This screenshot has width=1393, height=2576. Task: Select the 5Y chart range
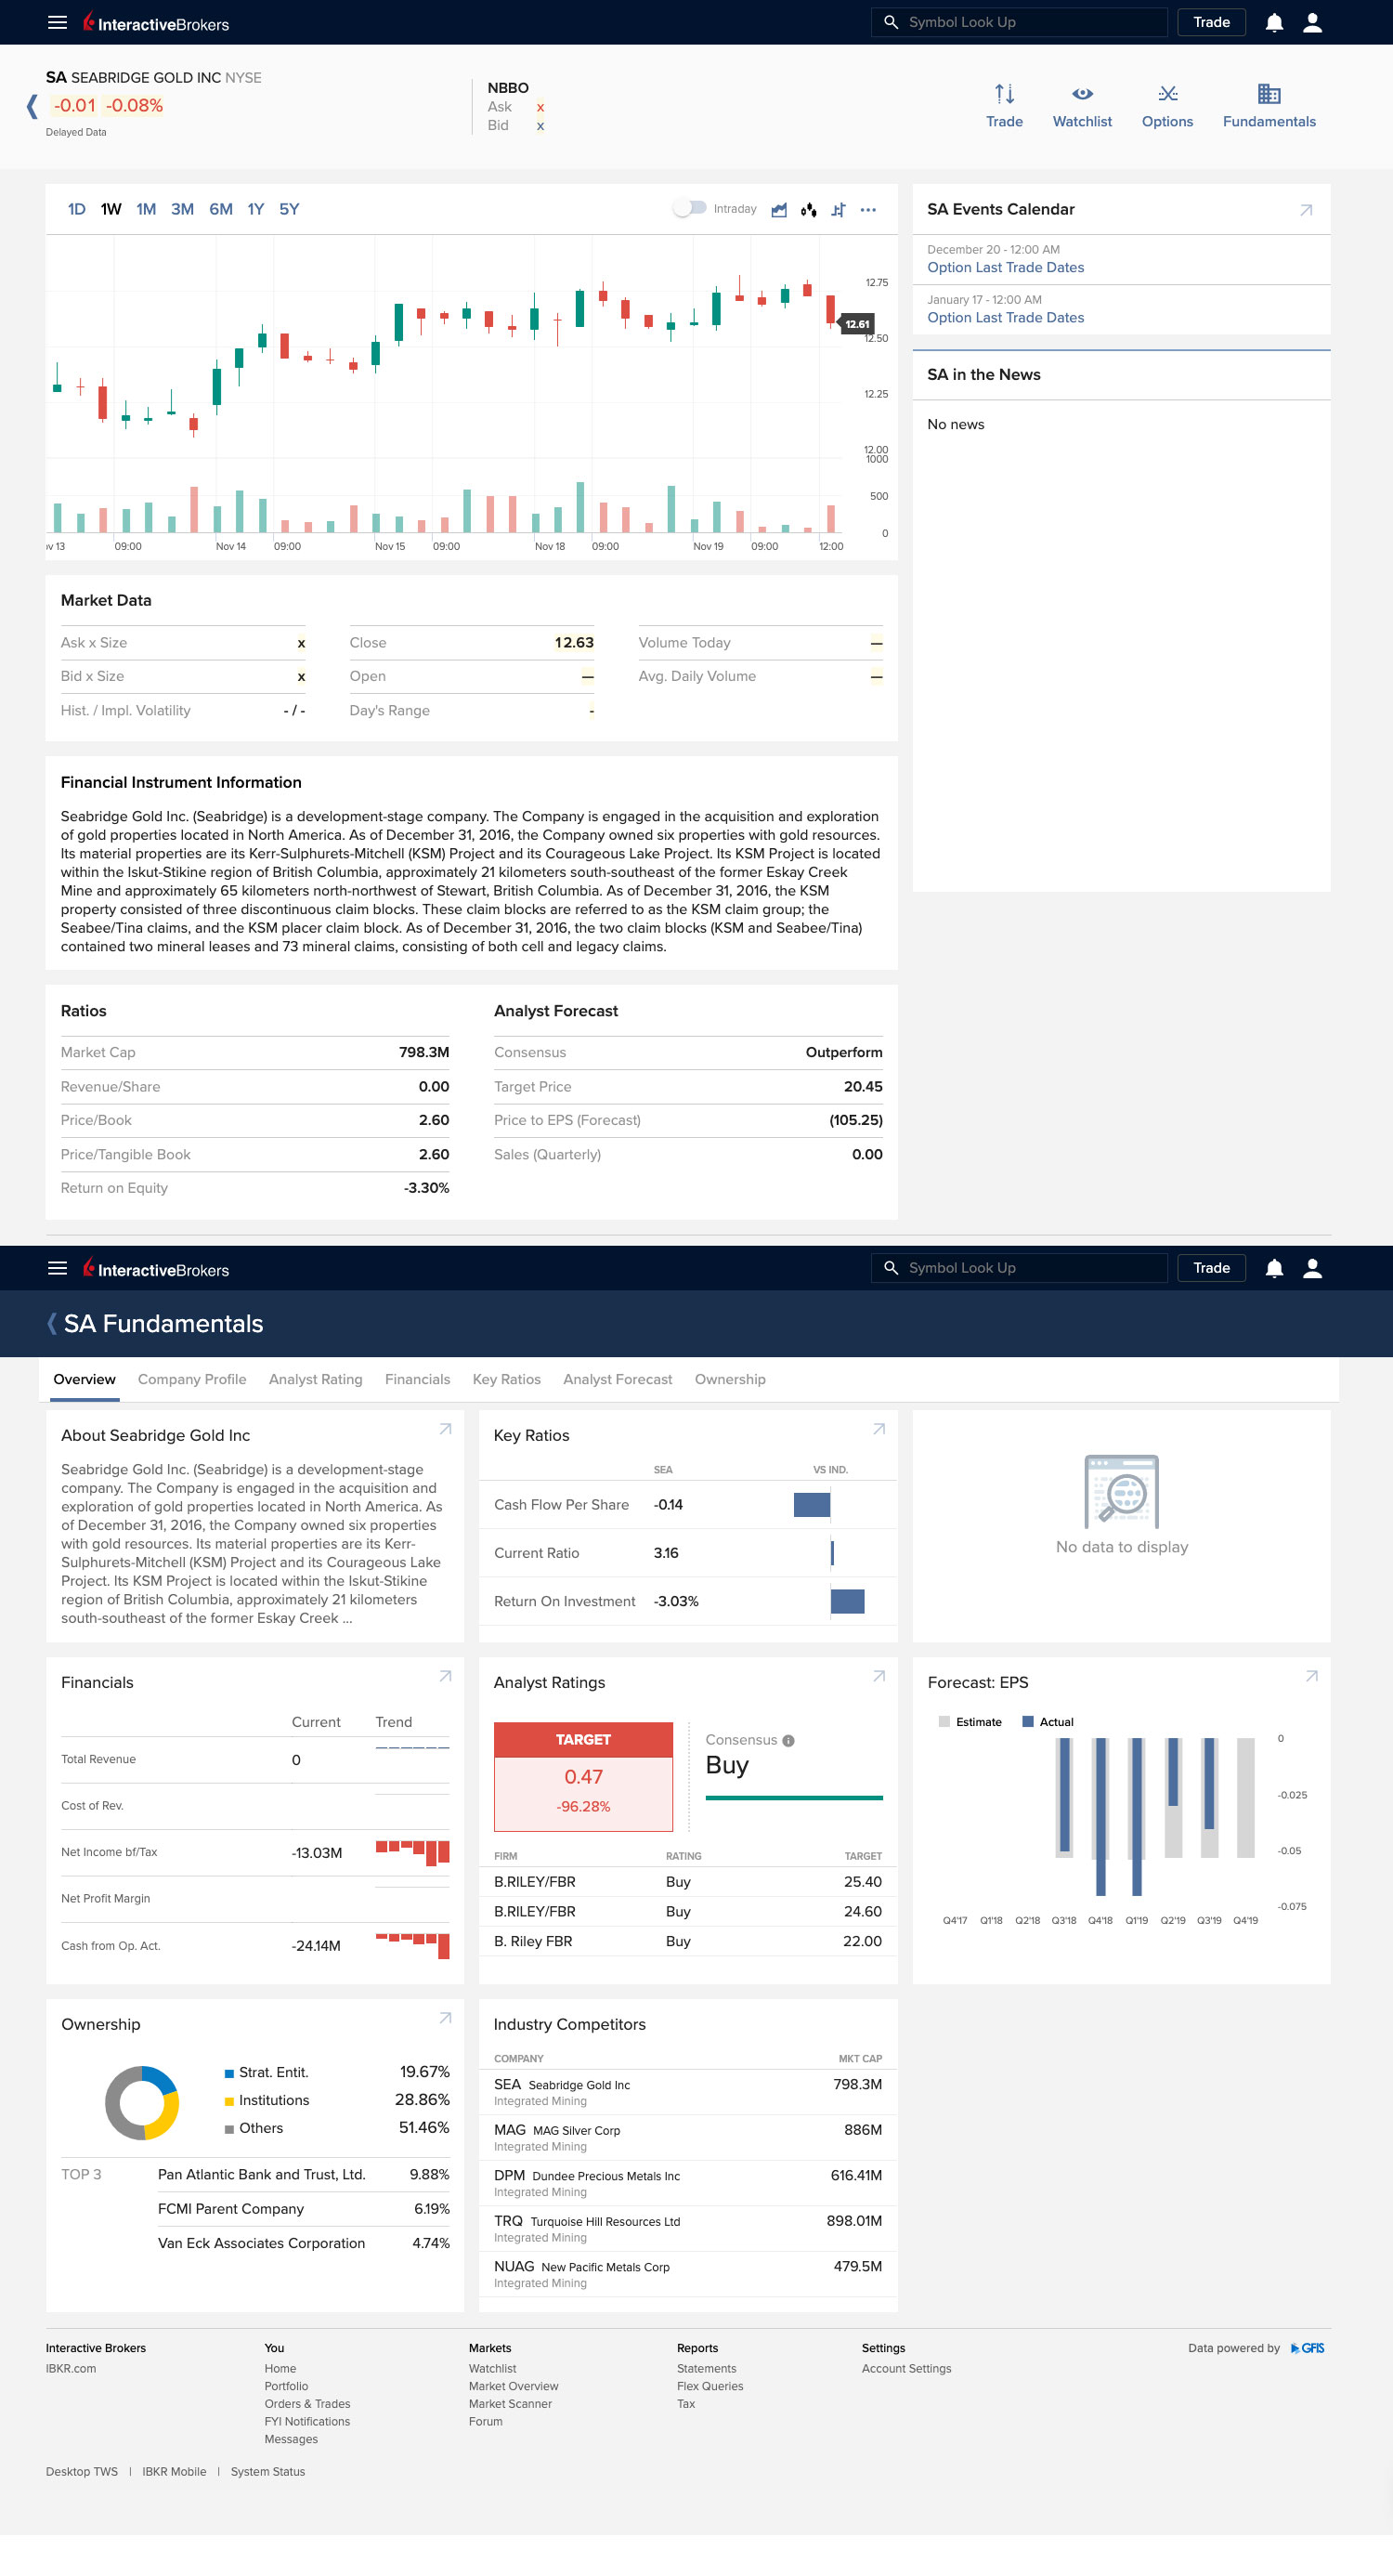click(289, 209)
